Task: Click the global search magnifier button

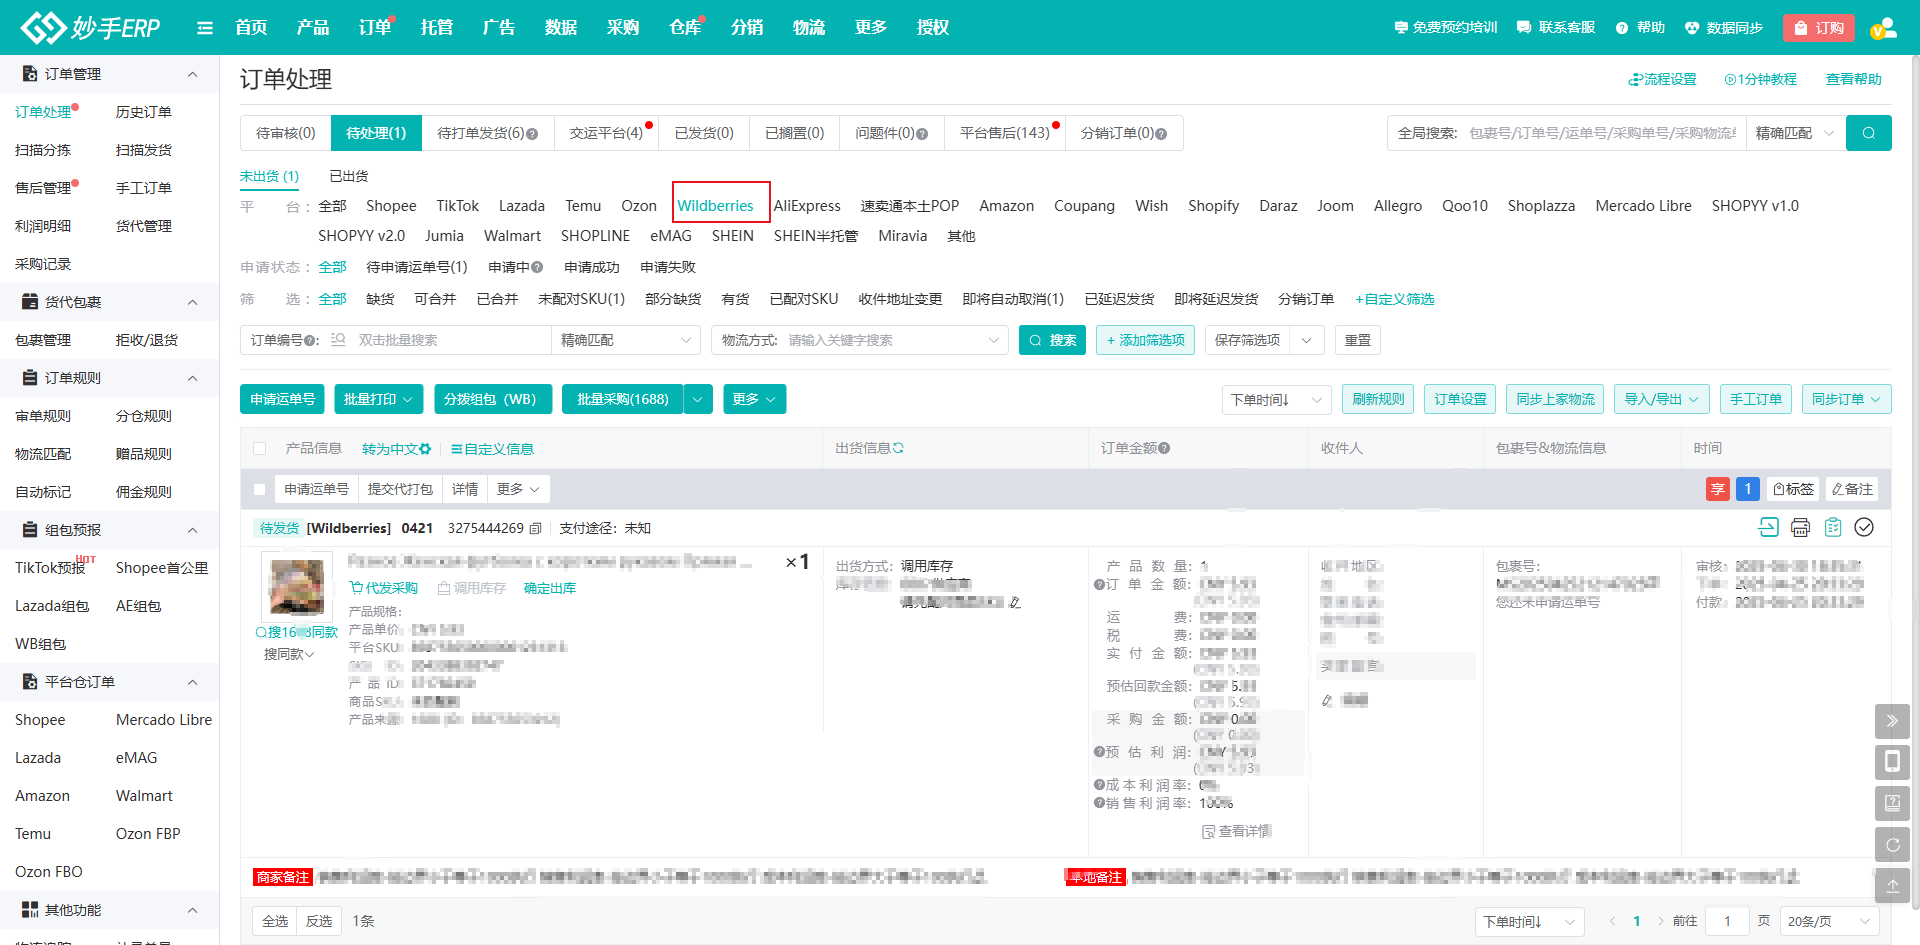Action: (x=1868, y=133)
